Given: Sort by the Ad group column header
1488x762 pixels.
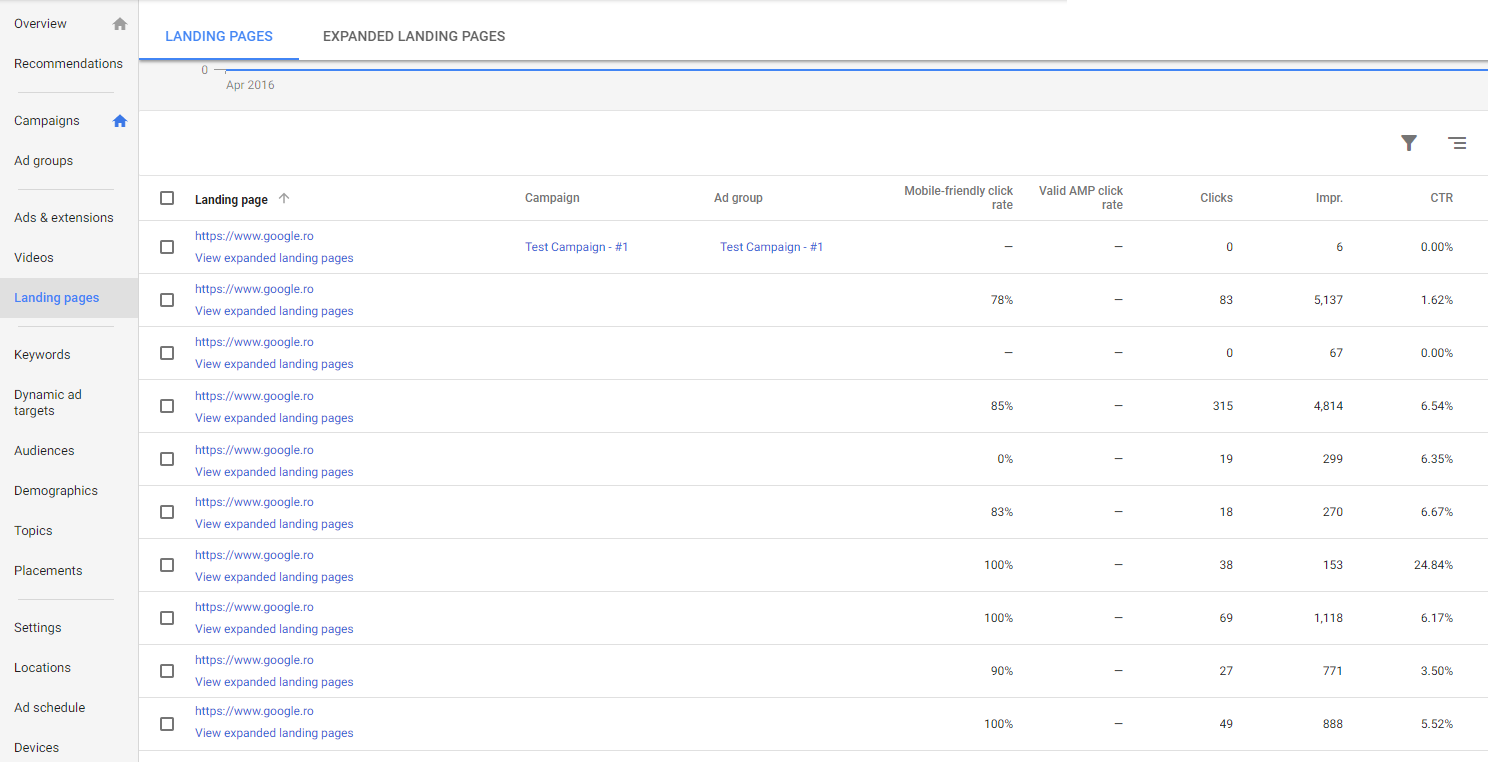Looking at the screenshot, I should (x=738, y=198).
